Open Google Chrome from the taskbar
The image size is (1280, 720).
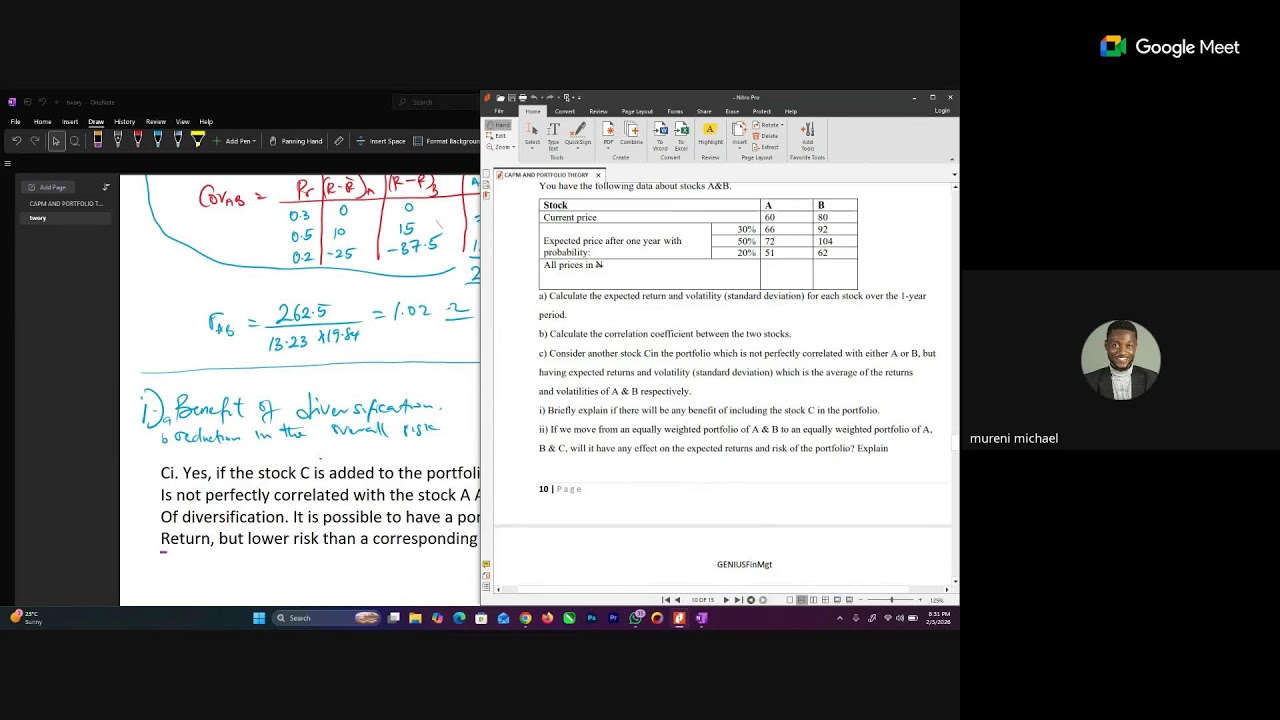click(525, 618)
